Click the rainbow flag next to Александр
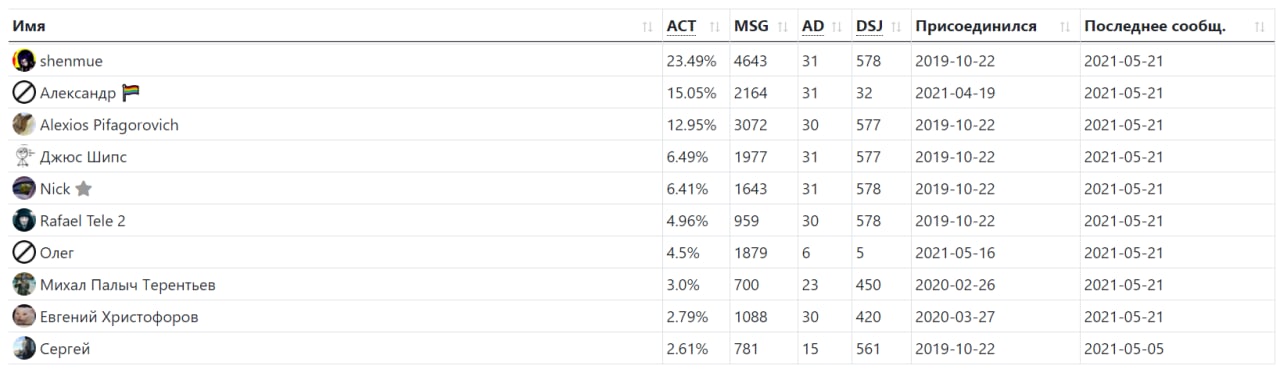The height and width of the screenshot is (376, 1280). (x=131, y=93)
